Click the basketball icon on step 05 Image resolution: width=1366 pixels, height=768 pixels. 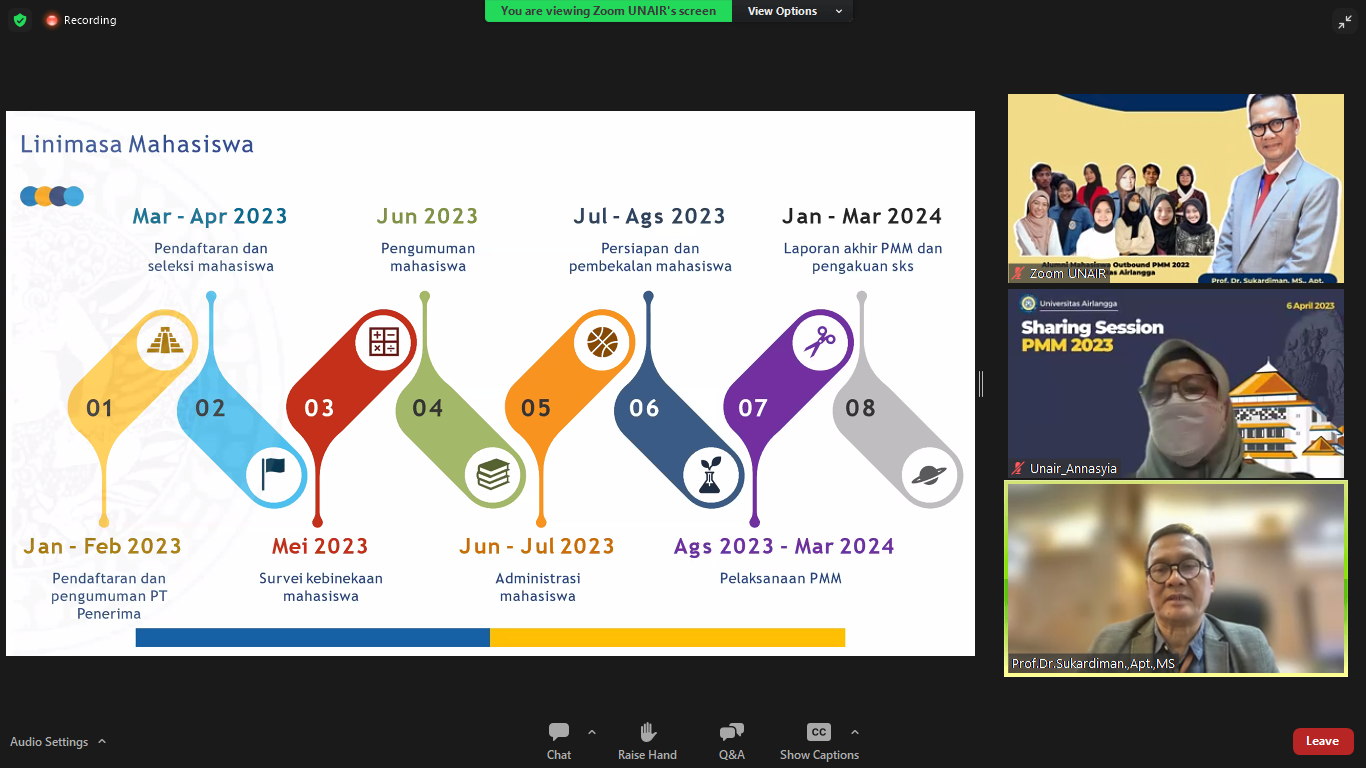click(x=602, y=343)
